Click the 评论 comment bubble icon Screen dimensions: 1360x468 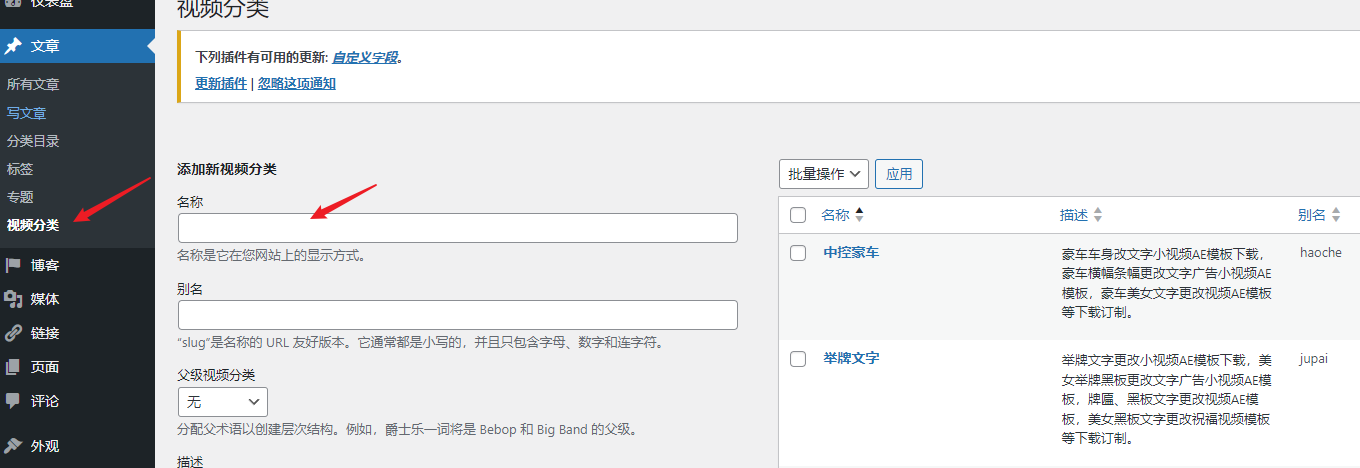[x=13, y=401]
